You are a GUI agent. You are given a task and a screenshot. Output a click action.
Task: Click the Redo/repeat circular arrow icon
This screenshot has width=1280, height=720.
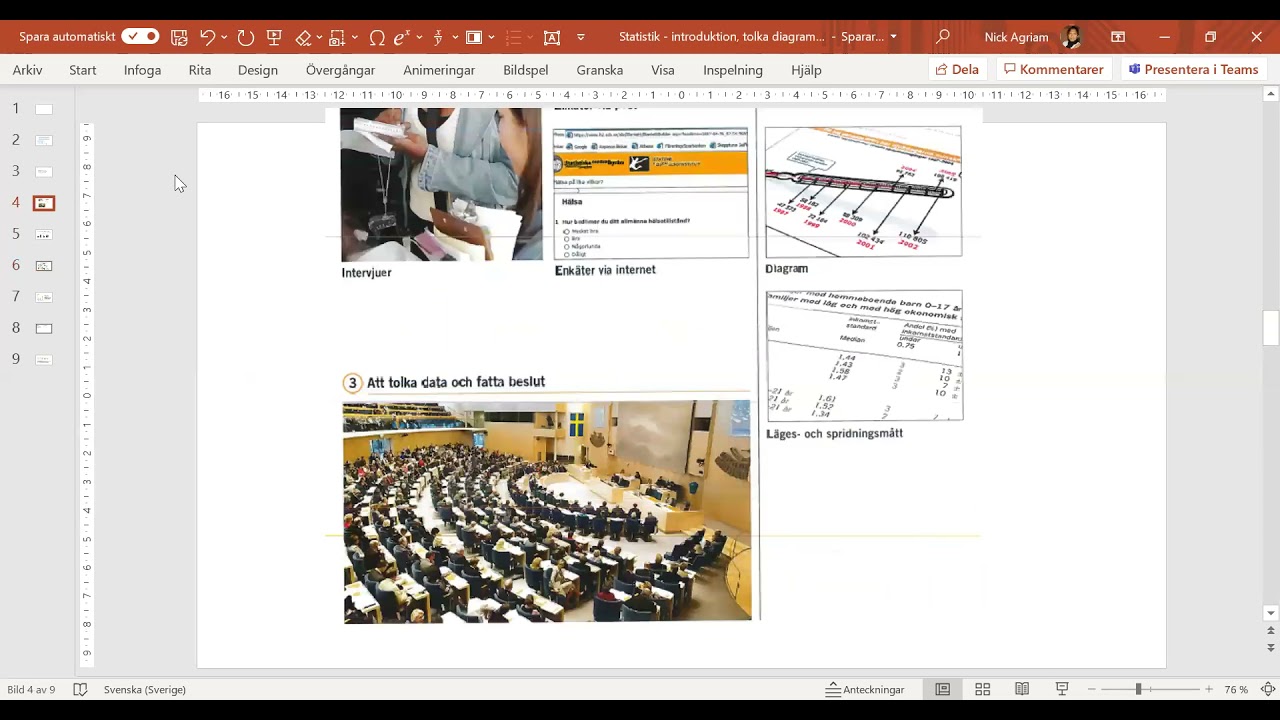tap(246, 37)
